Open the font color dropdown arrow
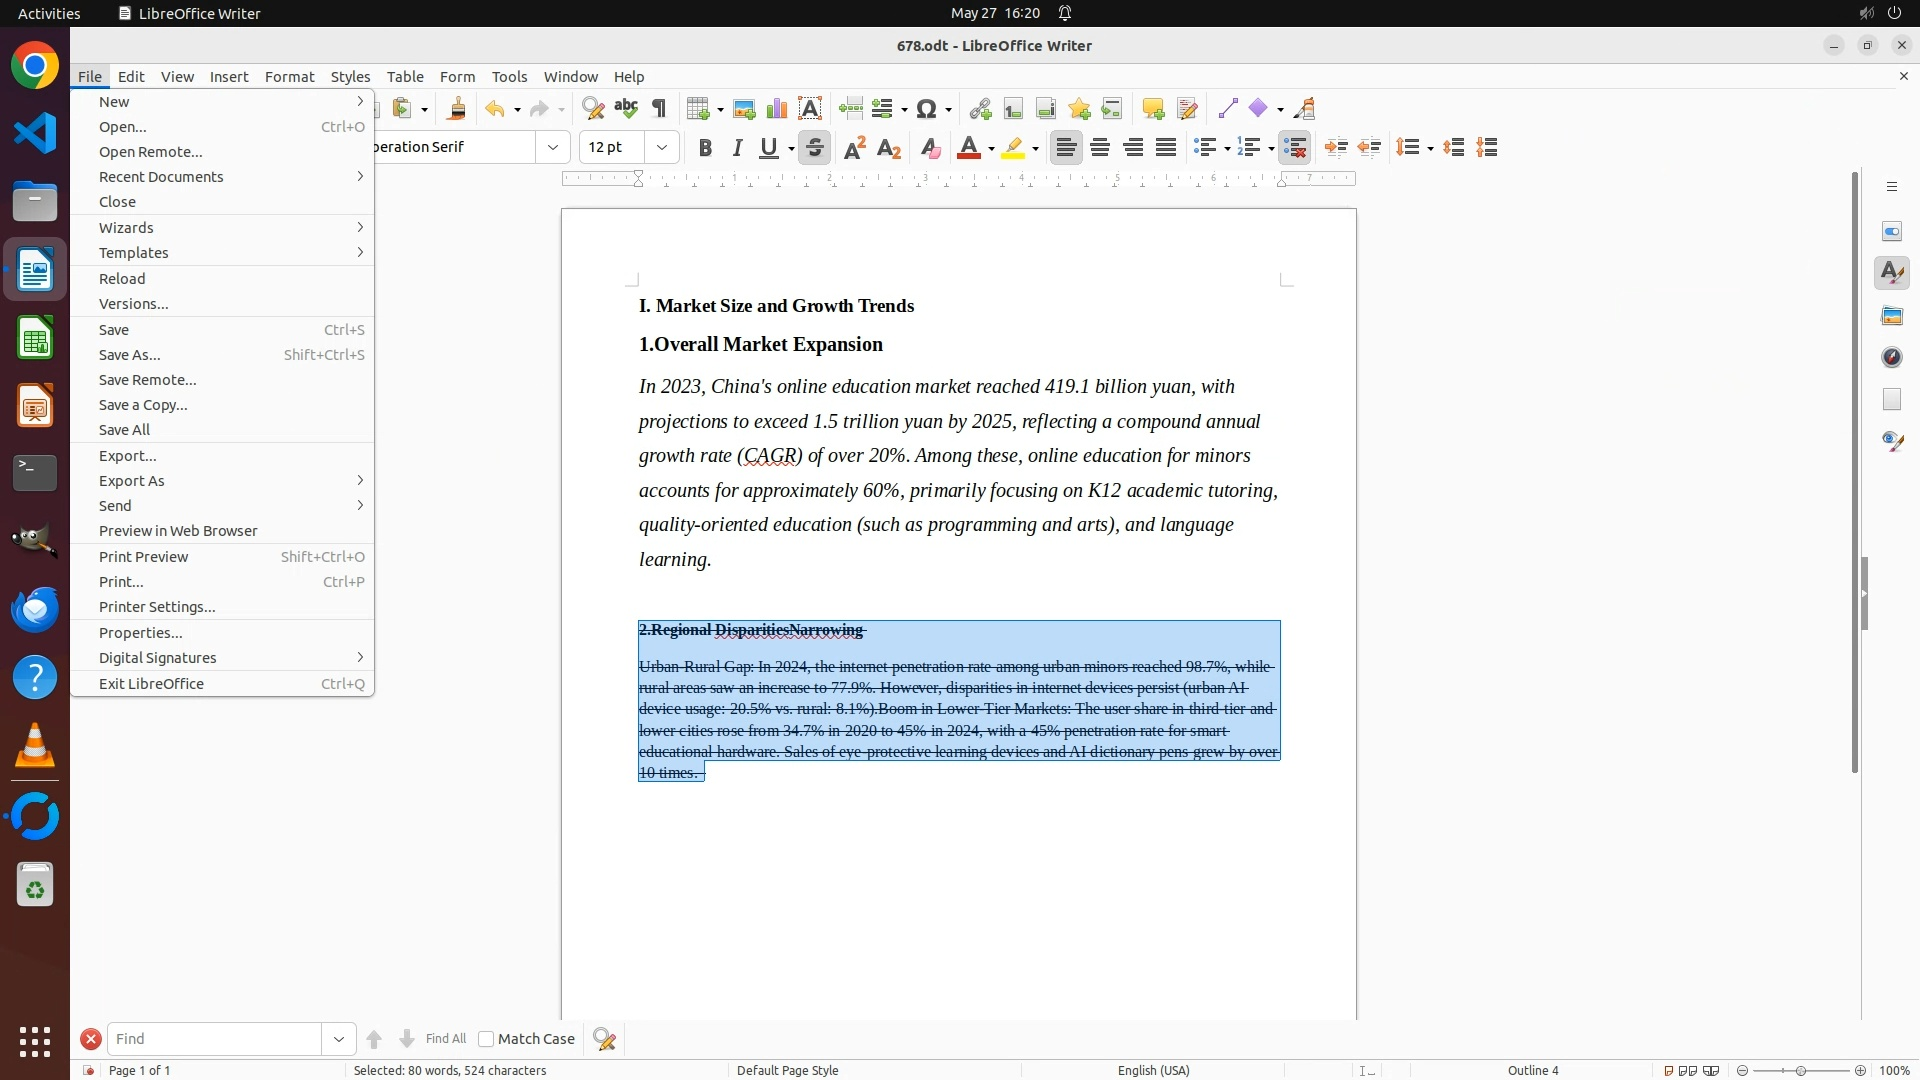 coord(991,149)
